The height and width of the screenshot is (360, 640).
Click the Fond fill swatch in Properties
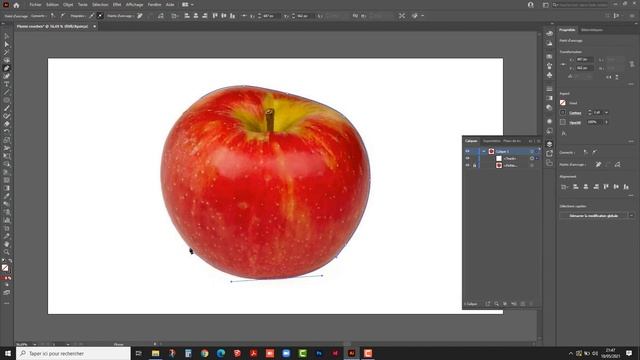563,102
